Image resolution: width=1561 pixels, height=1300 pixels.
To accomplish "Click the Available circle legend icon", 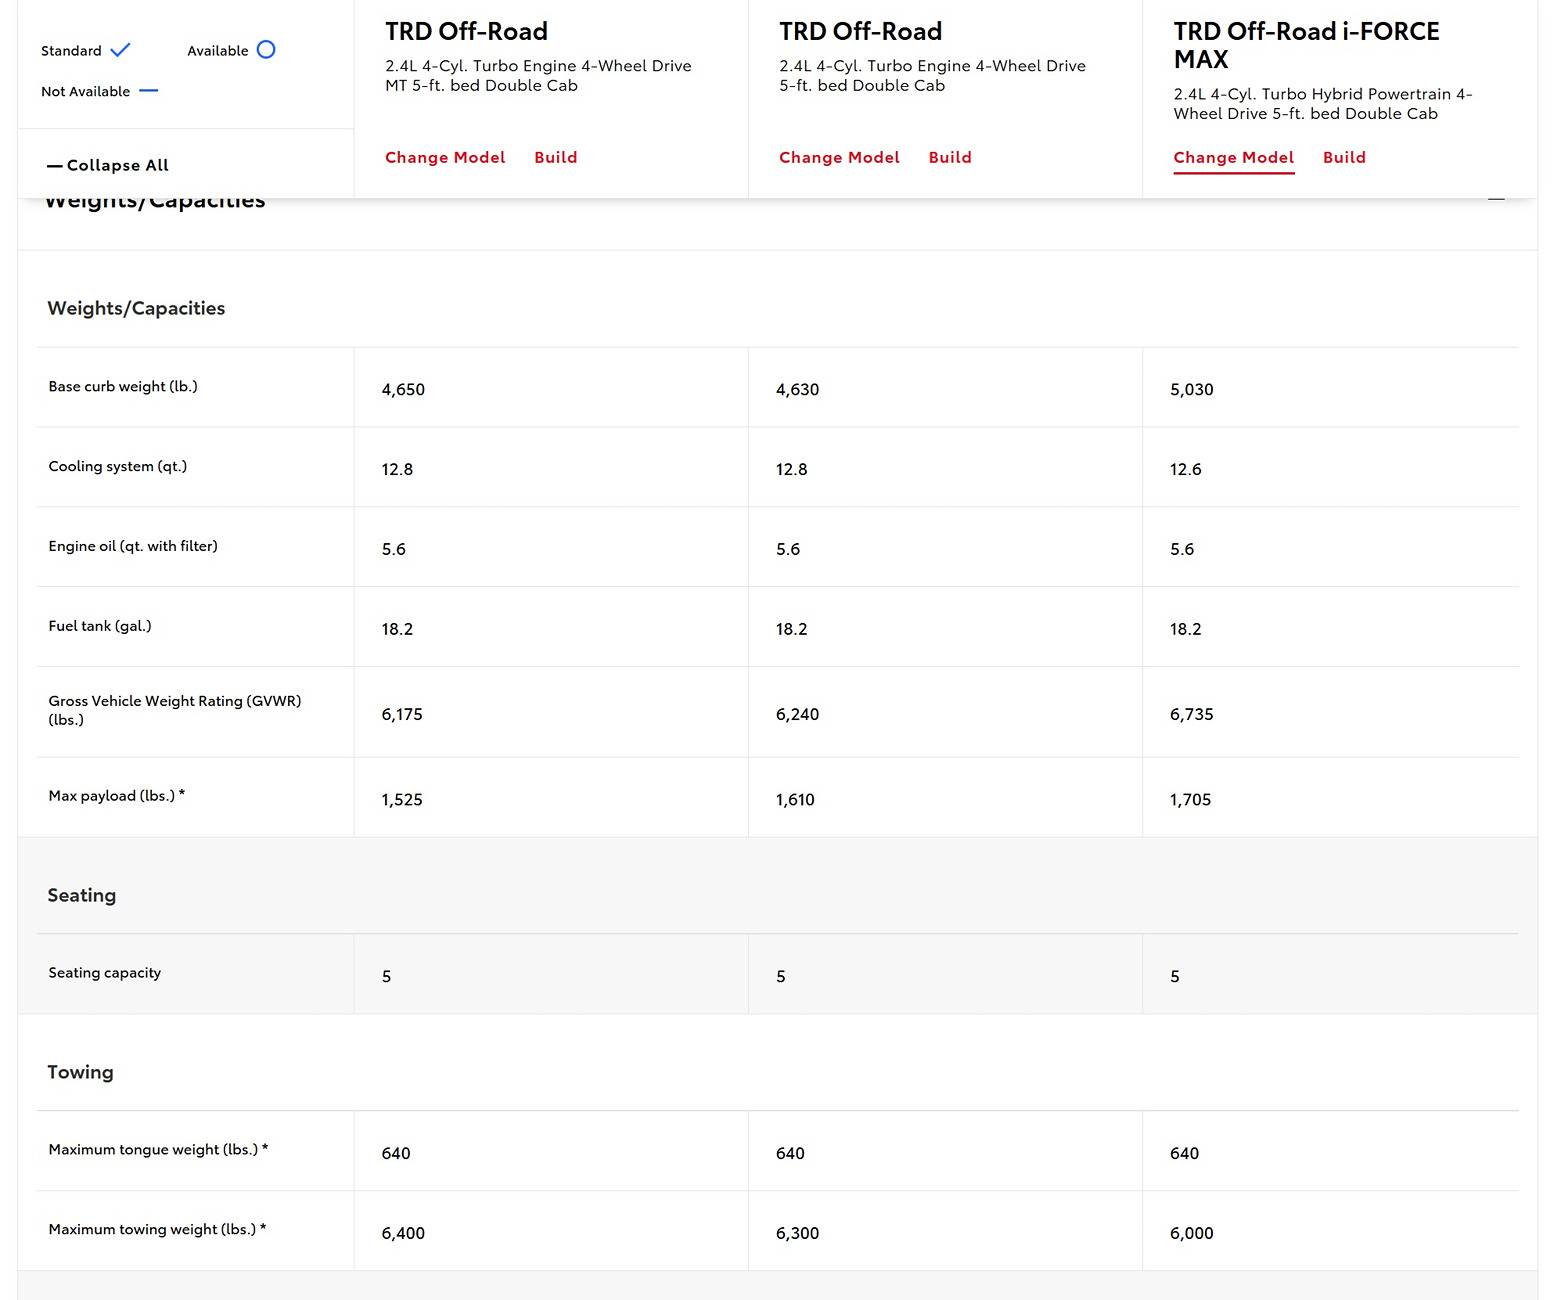I will (x=266, y=50).
